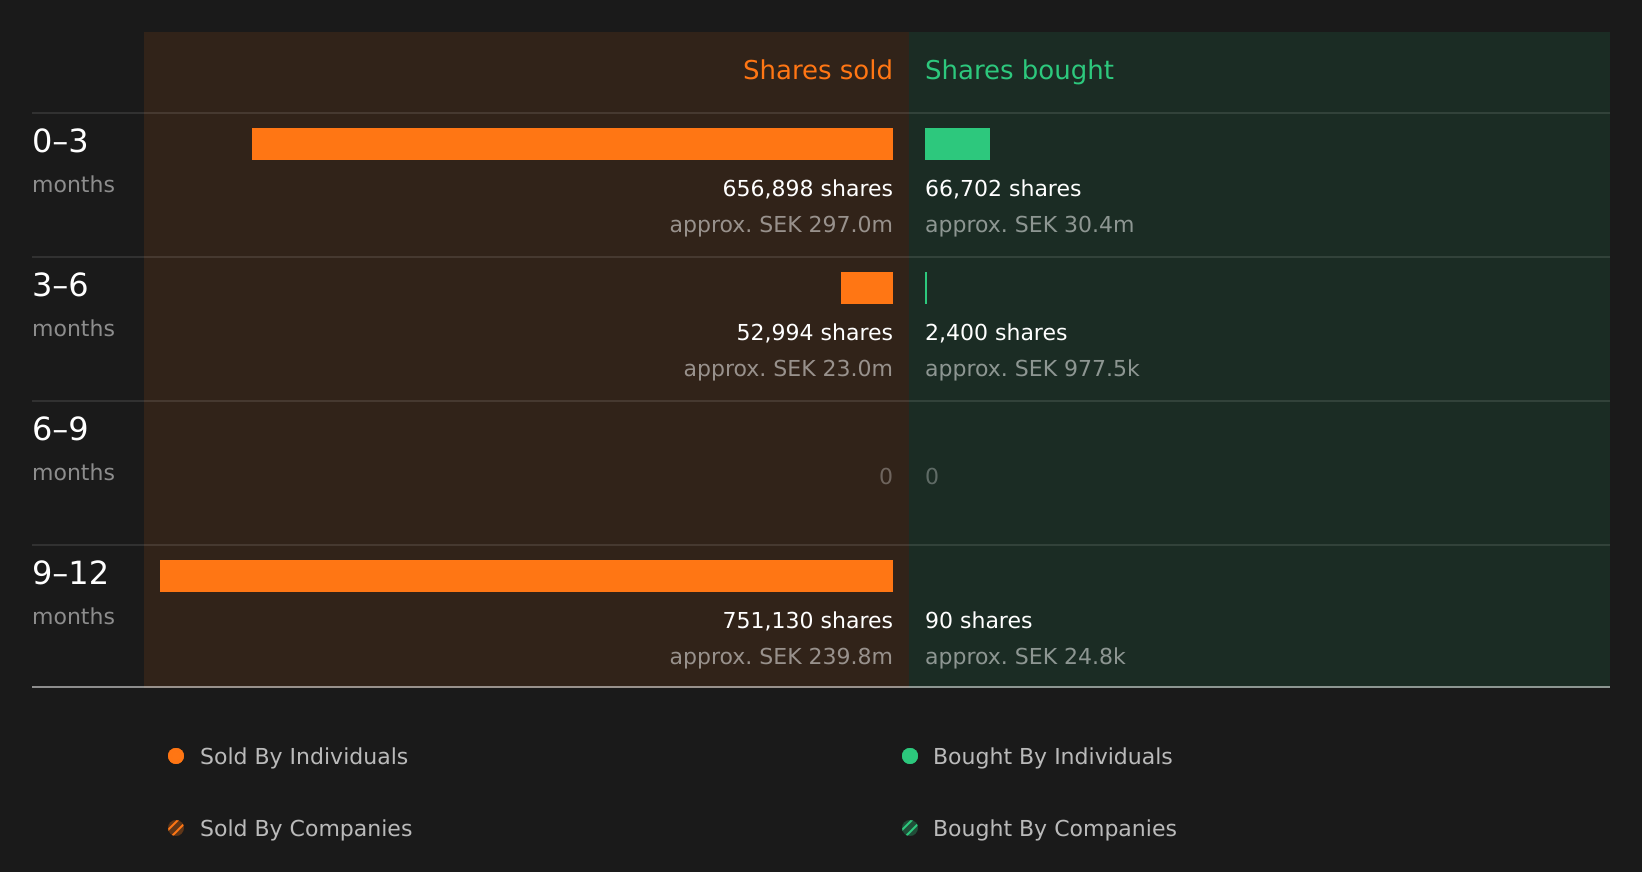Click the 9–12 period label
Image resolution: width=1642 pixels, height=872 pixels.
(70, 573)
